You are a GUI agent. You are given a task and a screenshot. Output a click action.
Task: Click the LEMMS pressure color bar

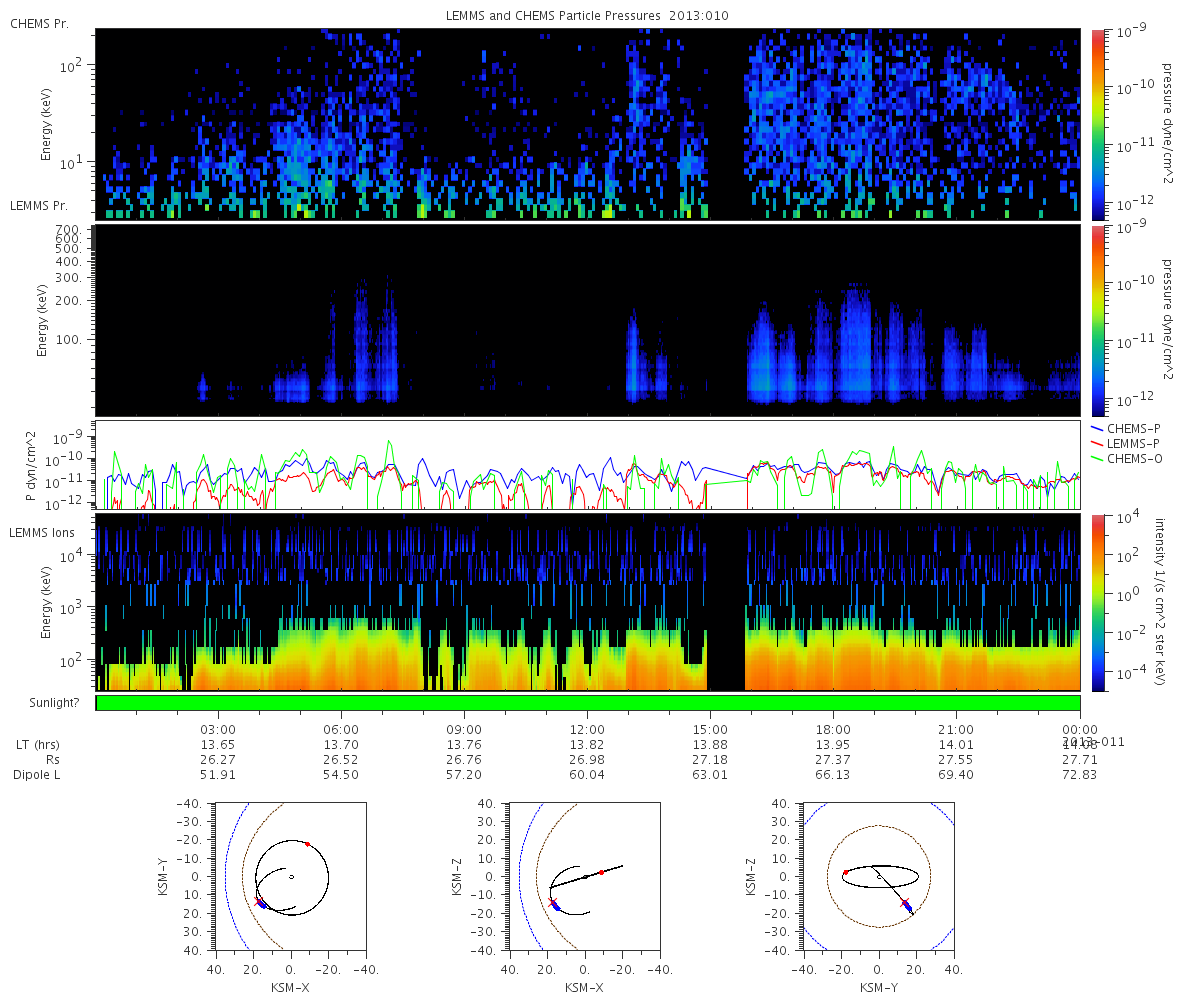click(x=1097, y=320)
